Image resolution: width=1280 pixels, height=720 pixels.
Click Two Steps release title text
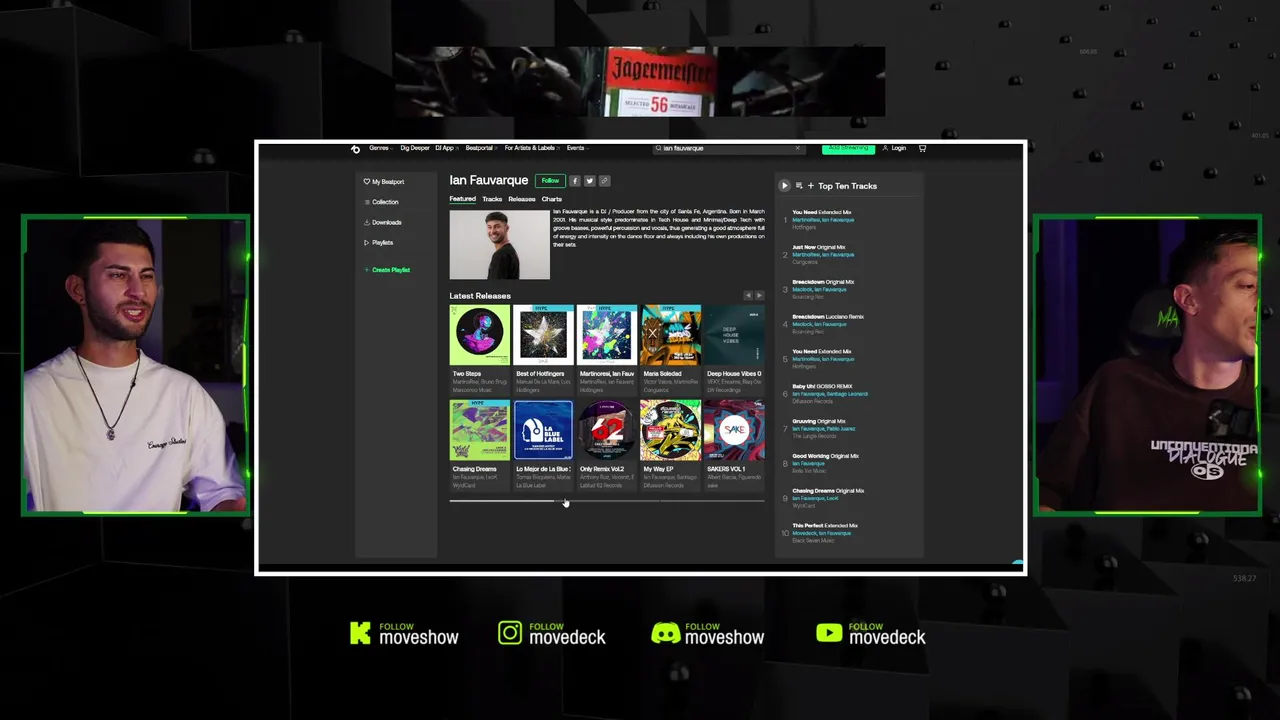pyautogui.click(x=466, y=374)
